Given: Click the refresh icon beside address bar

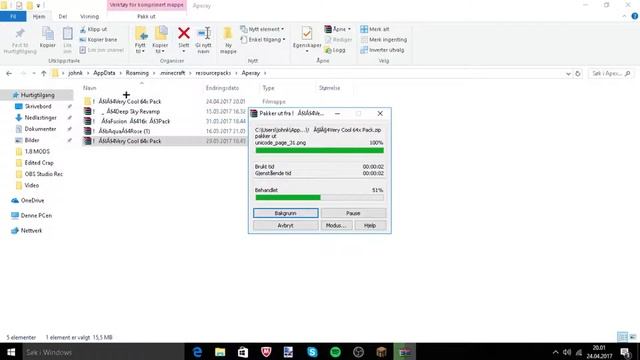Looking at the screenshot, I should click(578, 73).
